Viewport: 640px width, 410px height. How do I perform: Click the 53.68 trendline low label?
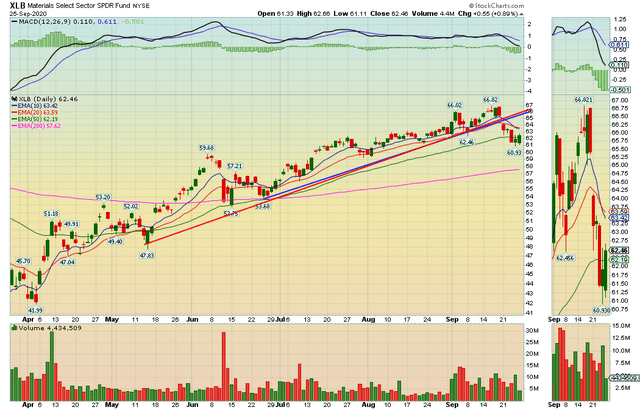click(262, 206)
